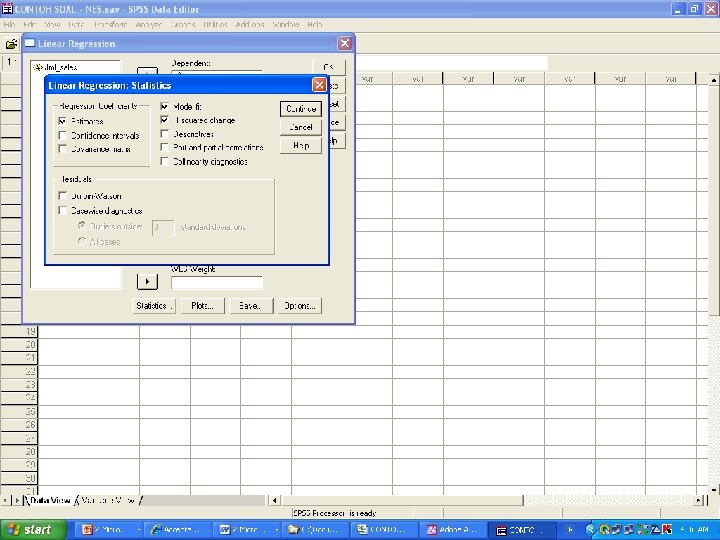This screenshot has width=720, height=540.
Task: Click the Open file toolbar icon
Action: pyautogui.click(x=11, y=44)
